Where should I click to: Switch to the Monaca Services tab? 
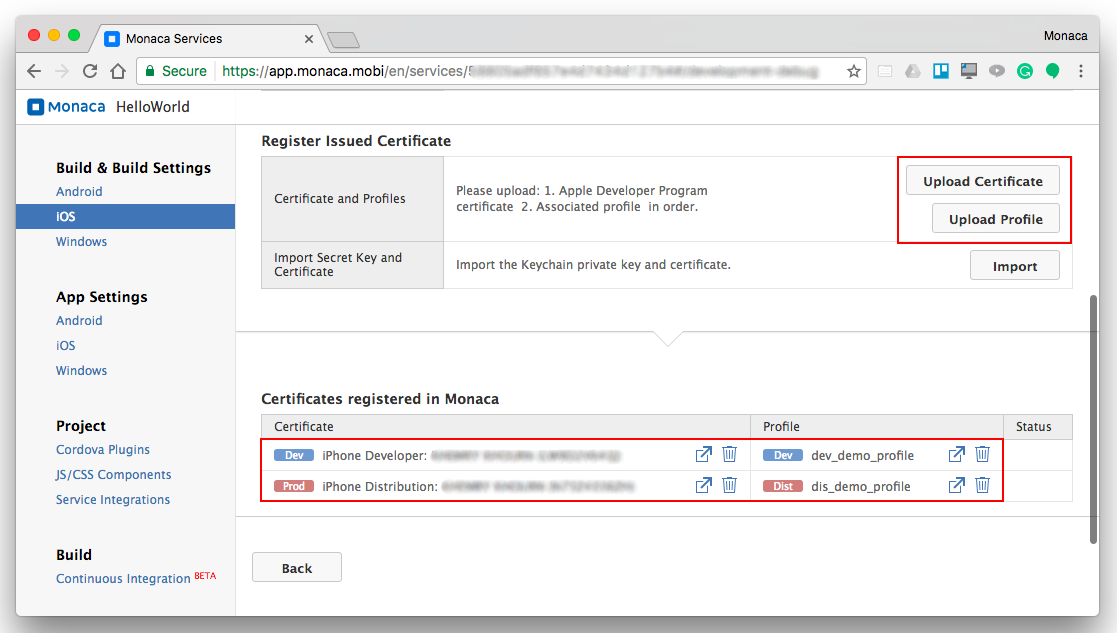[174, 39]
